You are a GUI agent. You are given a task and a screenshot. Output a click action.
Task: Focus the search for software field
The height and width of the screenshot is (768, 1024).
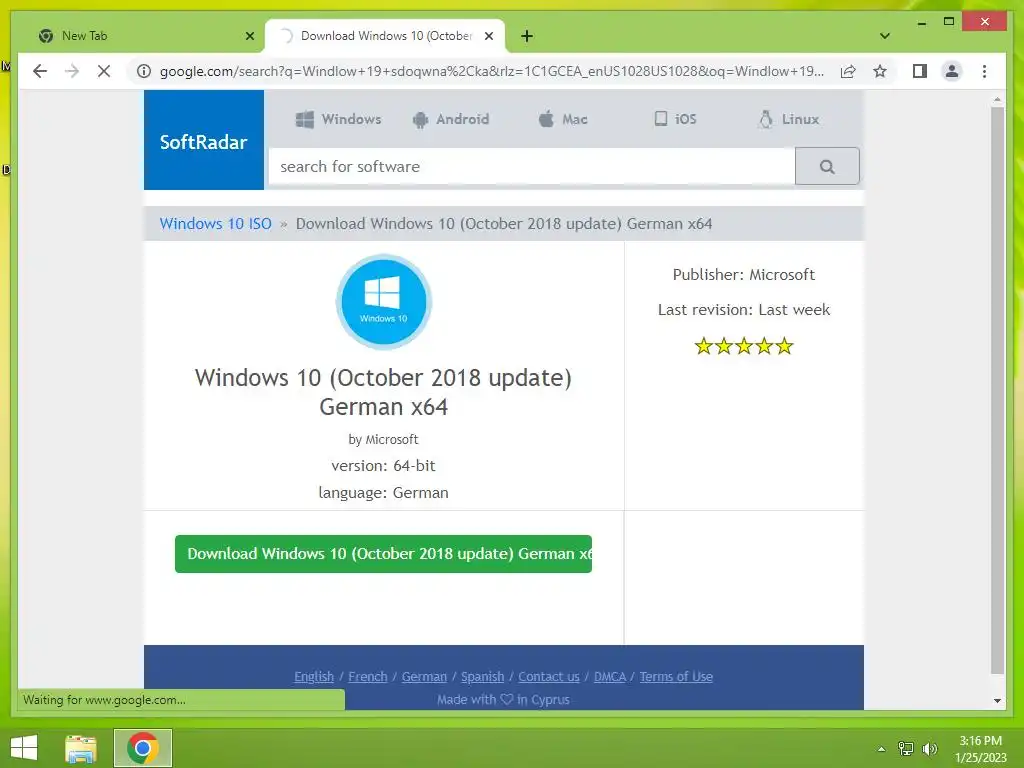coord(532,167)
